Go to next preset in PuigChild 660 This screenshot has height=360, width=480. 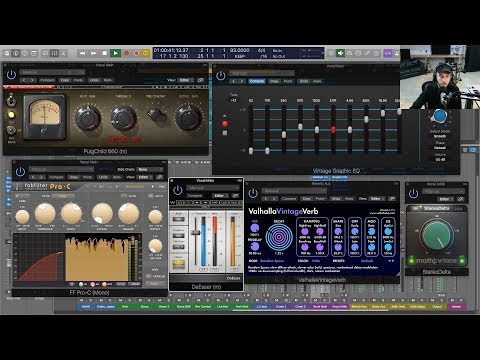click(32, 80)
